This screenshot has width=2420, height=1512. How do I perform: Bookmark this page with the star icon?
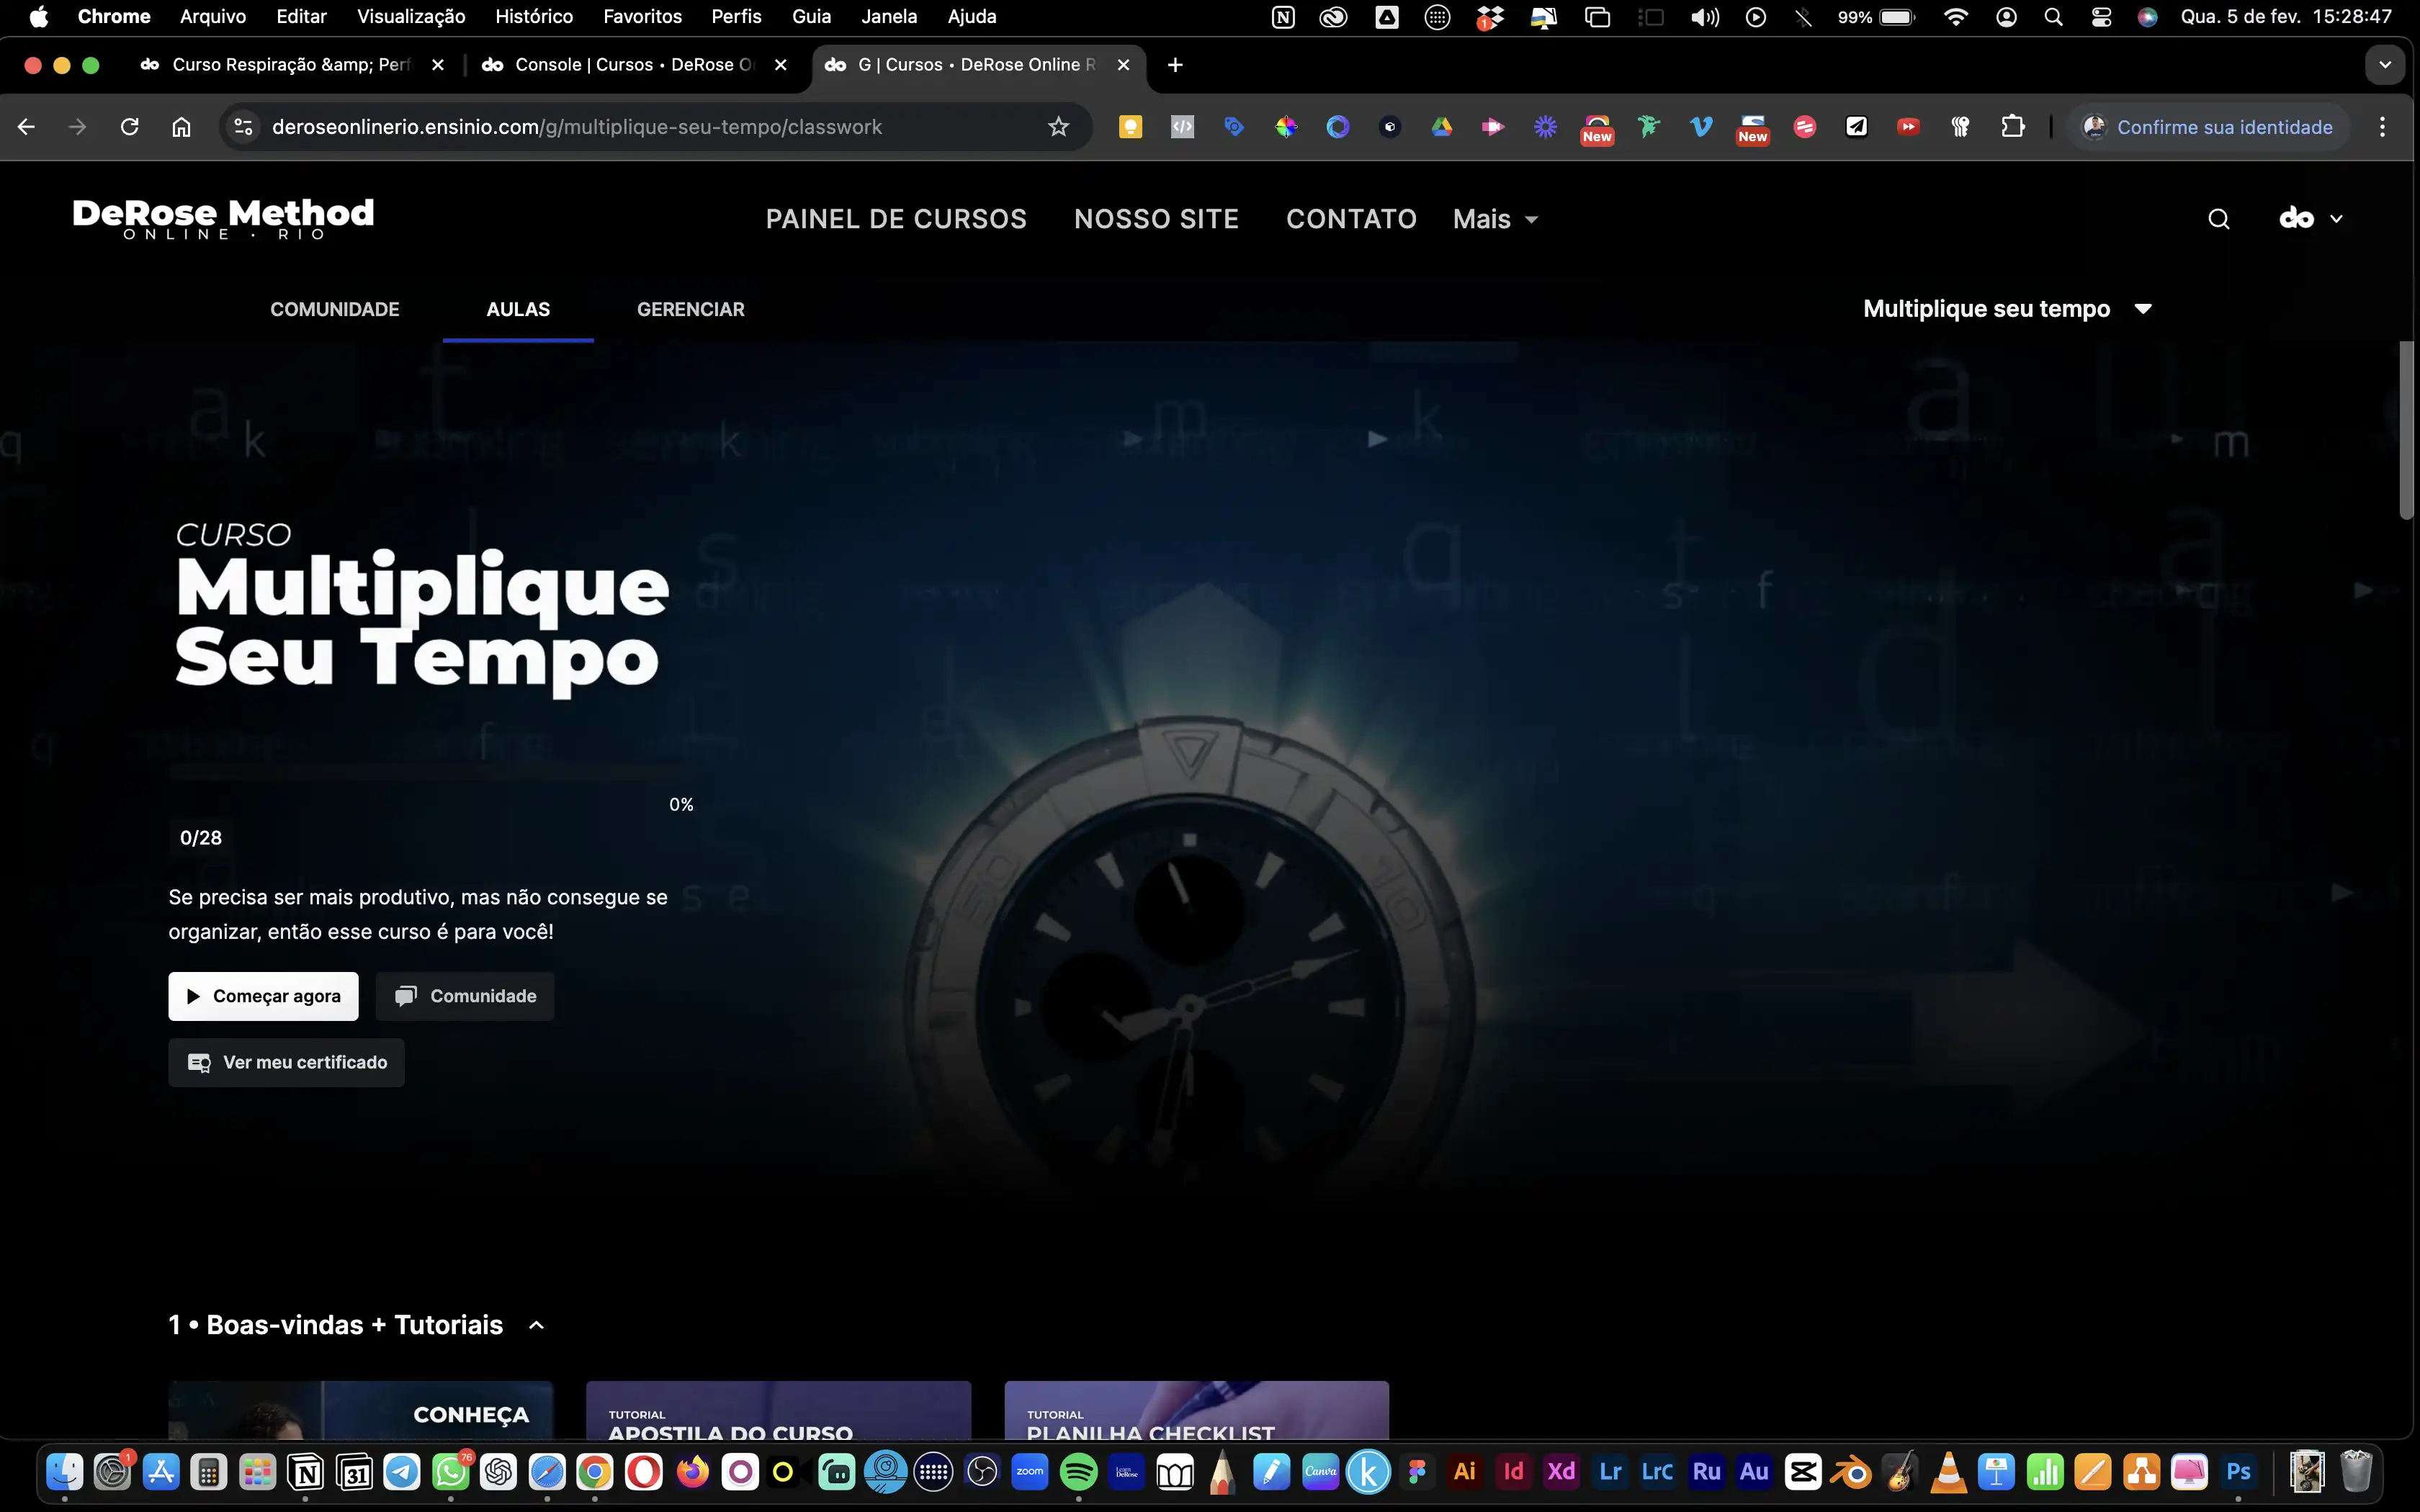click(x=1058, y=127)
